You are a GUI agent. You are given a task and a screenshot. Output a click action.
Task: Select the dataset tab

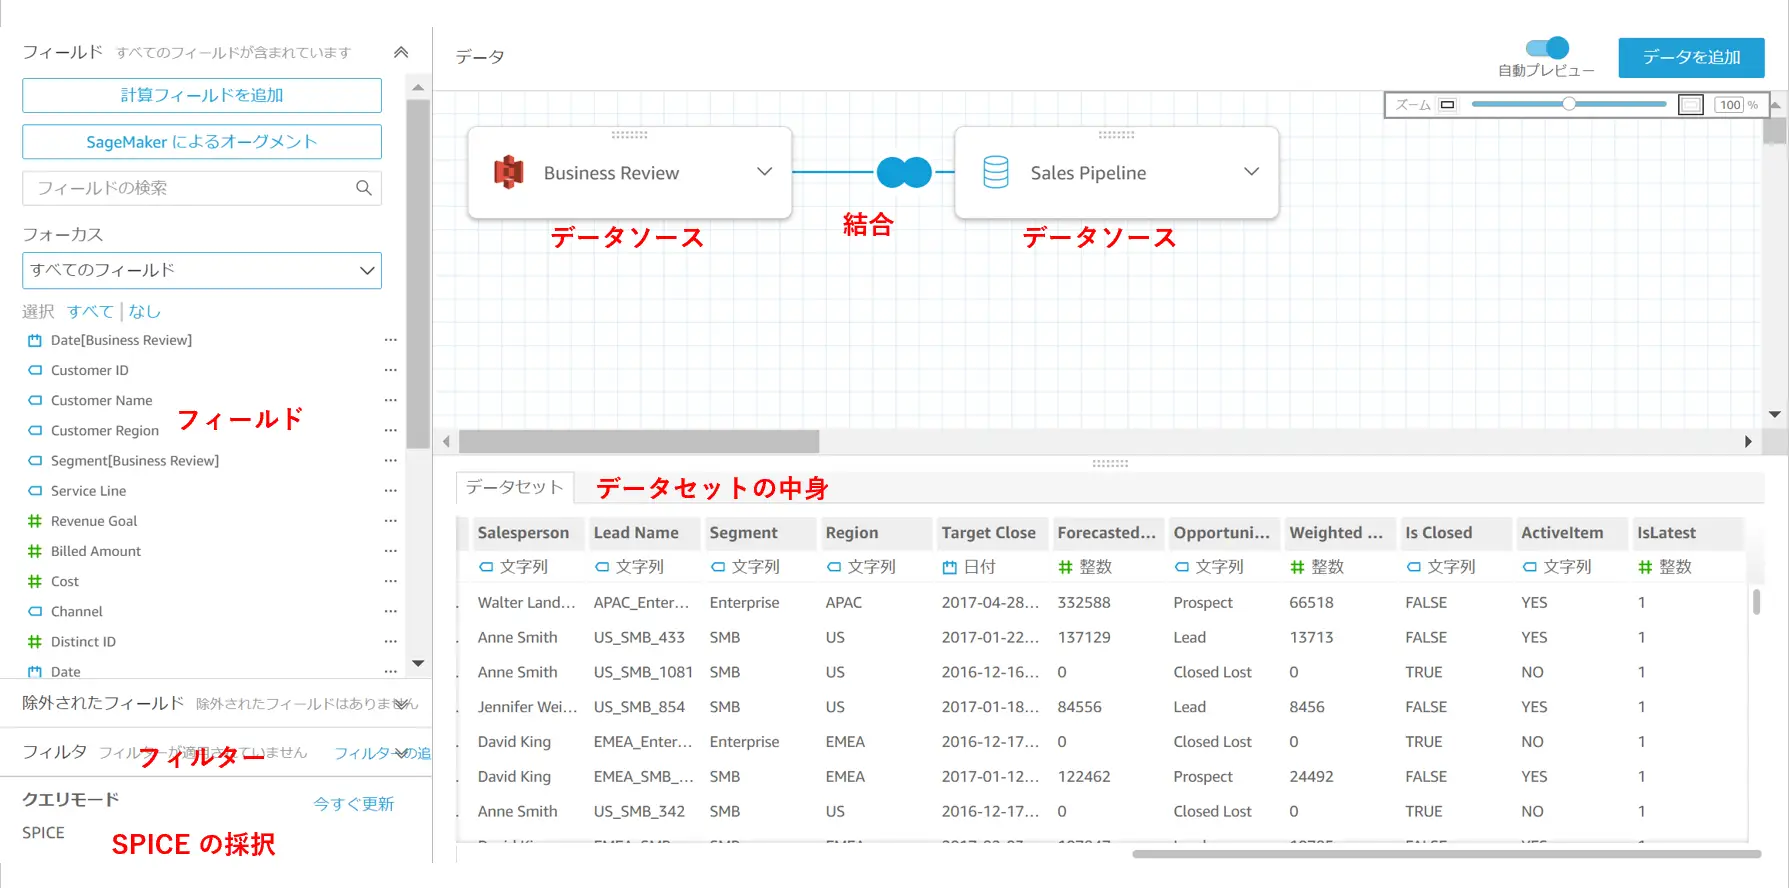point(515,487)
